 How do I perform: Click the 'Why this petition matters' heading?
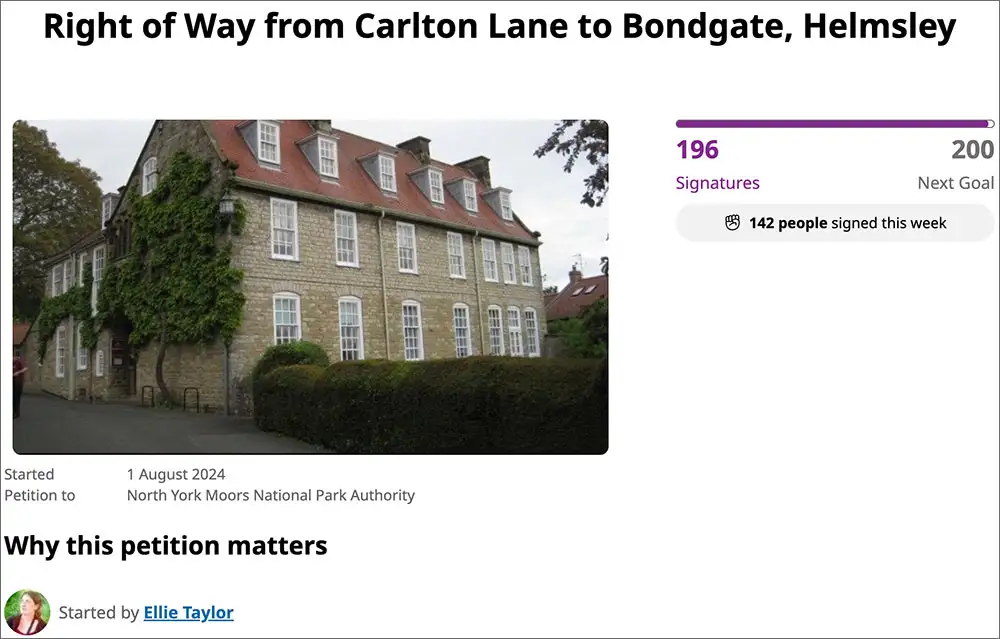[166, 546]
